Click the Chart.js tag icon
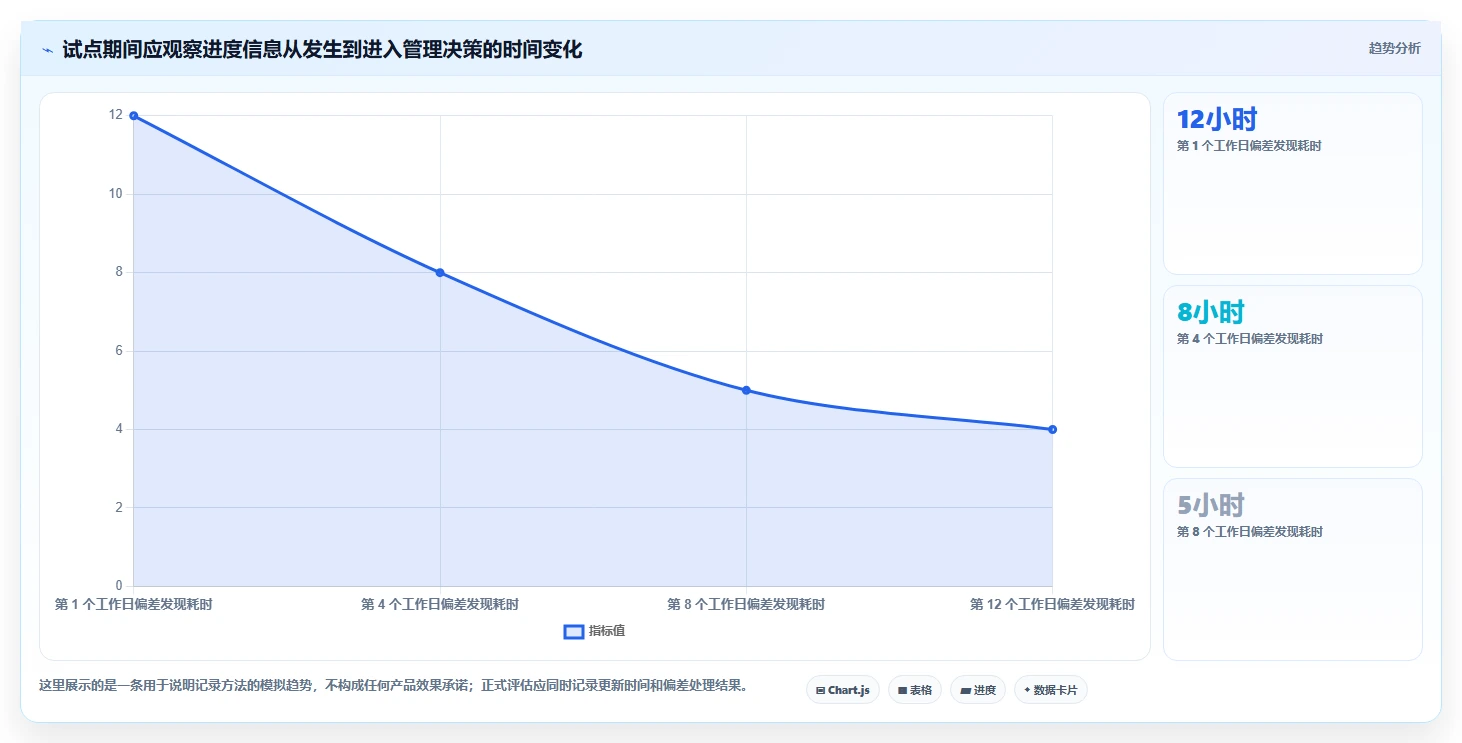 820,690
